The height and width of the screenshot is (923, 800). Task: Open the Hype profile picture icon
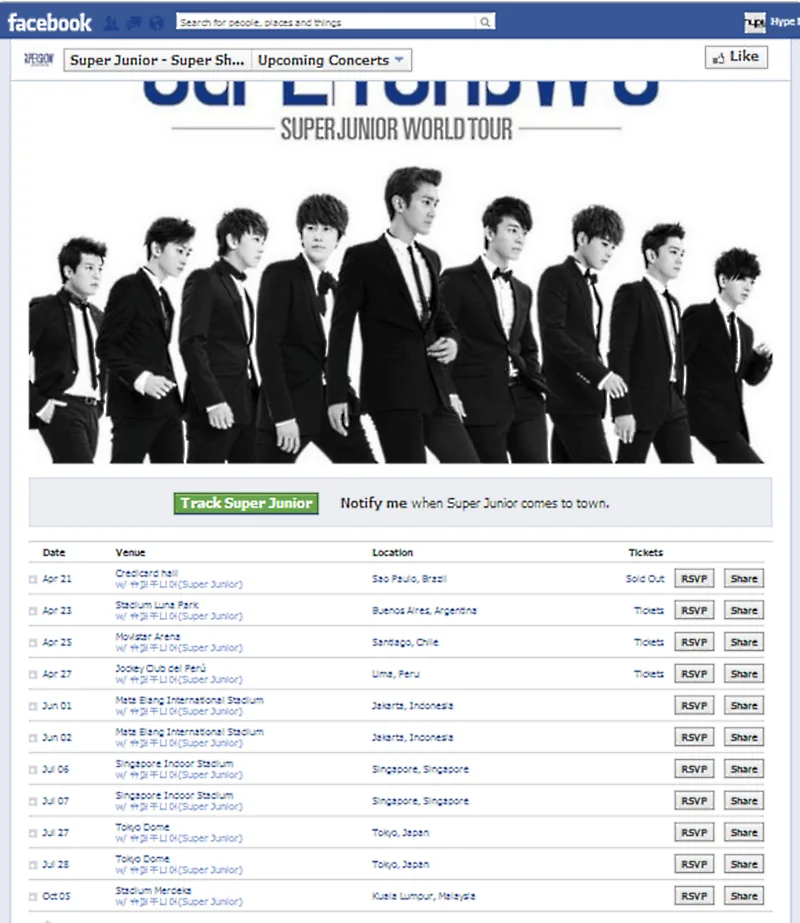pos(755,22)
